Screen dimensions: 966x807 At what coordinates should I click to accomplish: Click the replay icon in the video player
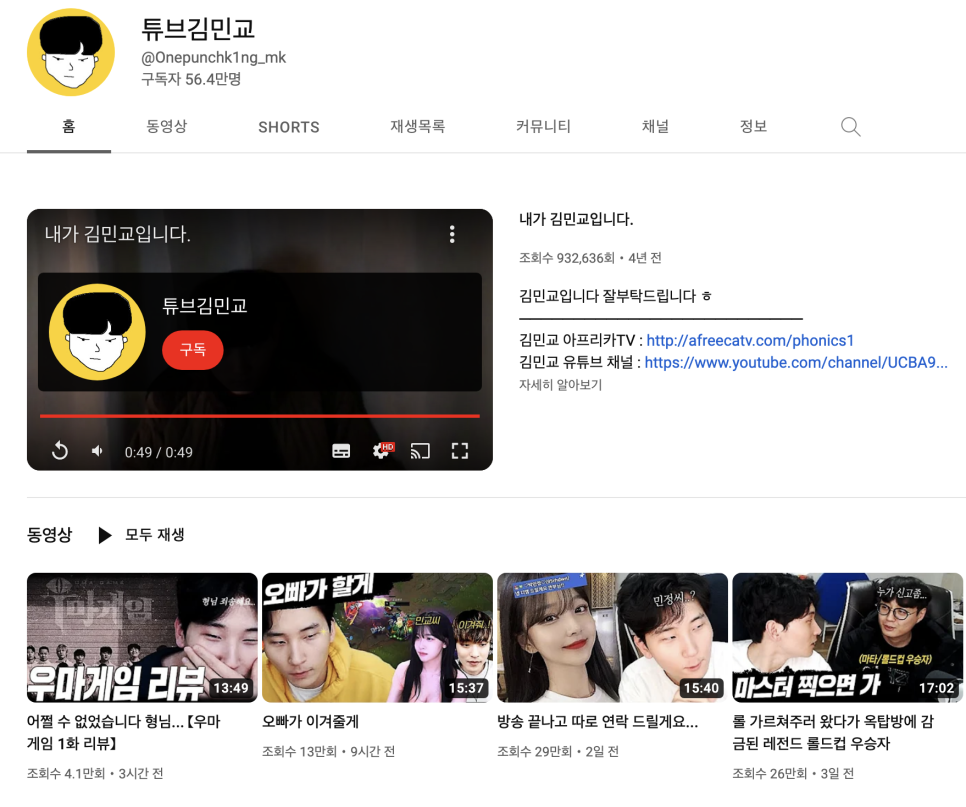pos(60,451)
